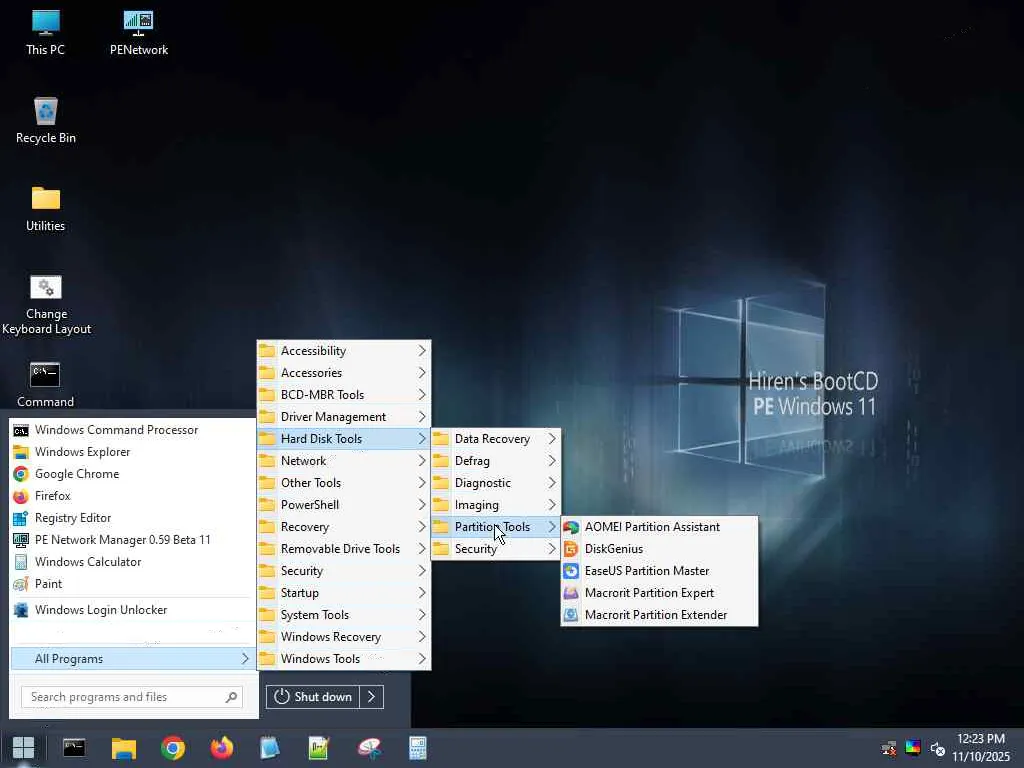Viewport: 1024px width, 768px height.
Task: Open Macrorit Partition Expert
Action: tap(660, 593)
